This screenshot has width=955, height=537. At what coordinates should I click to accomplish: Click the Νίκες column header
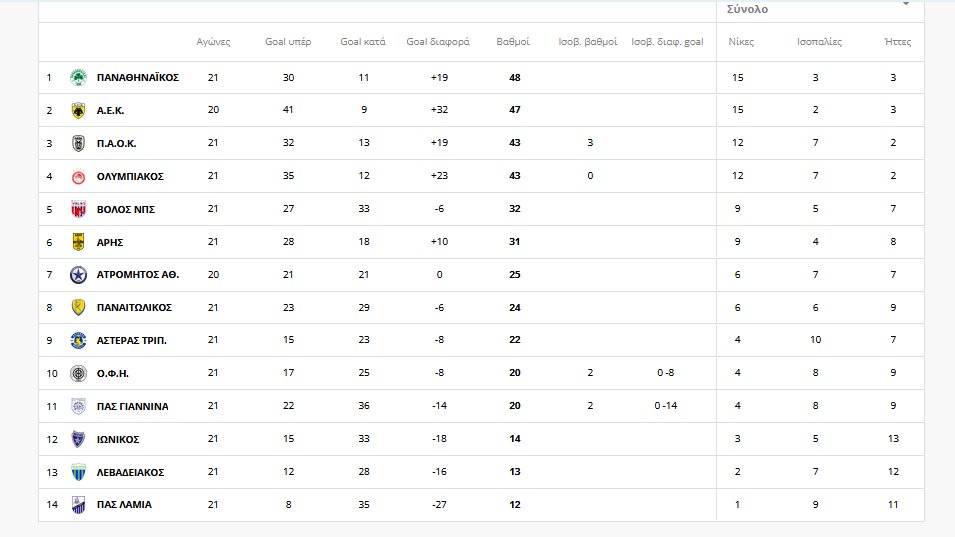(741, 43)
